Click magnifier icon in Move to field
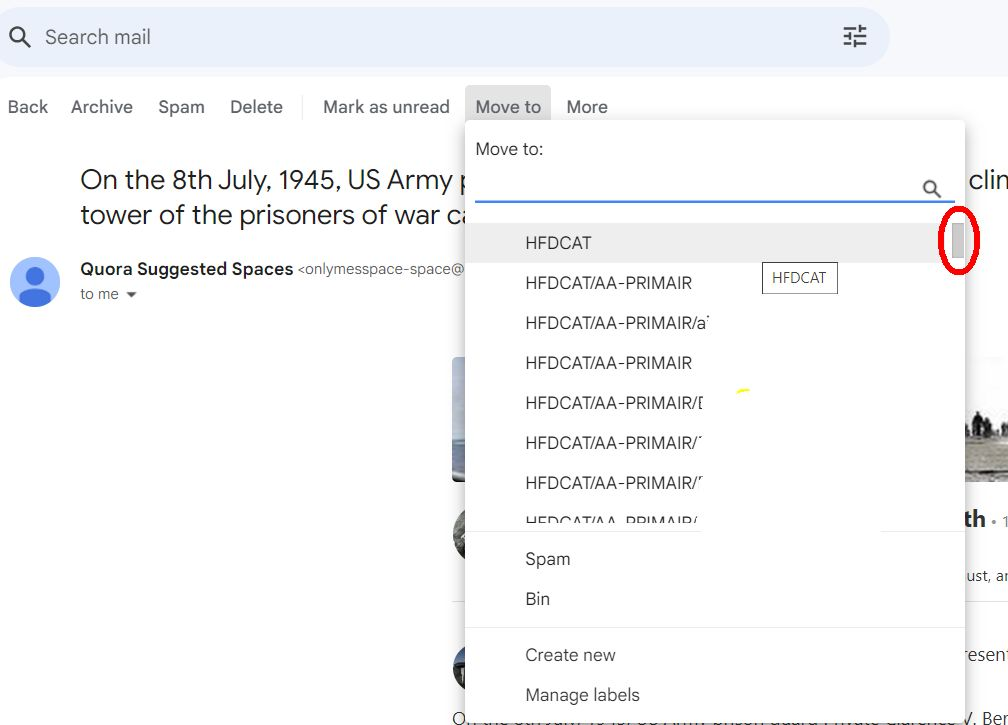 [931, 188]
